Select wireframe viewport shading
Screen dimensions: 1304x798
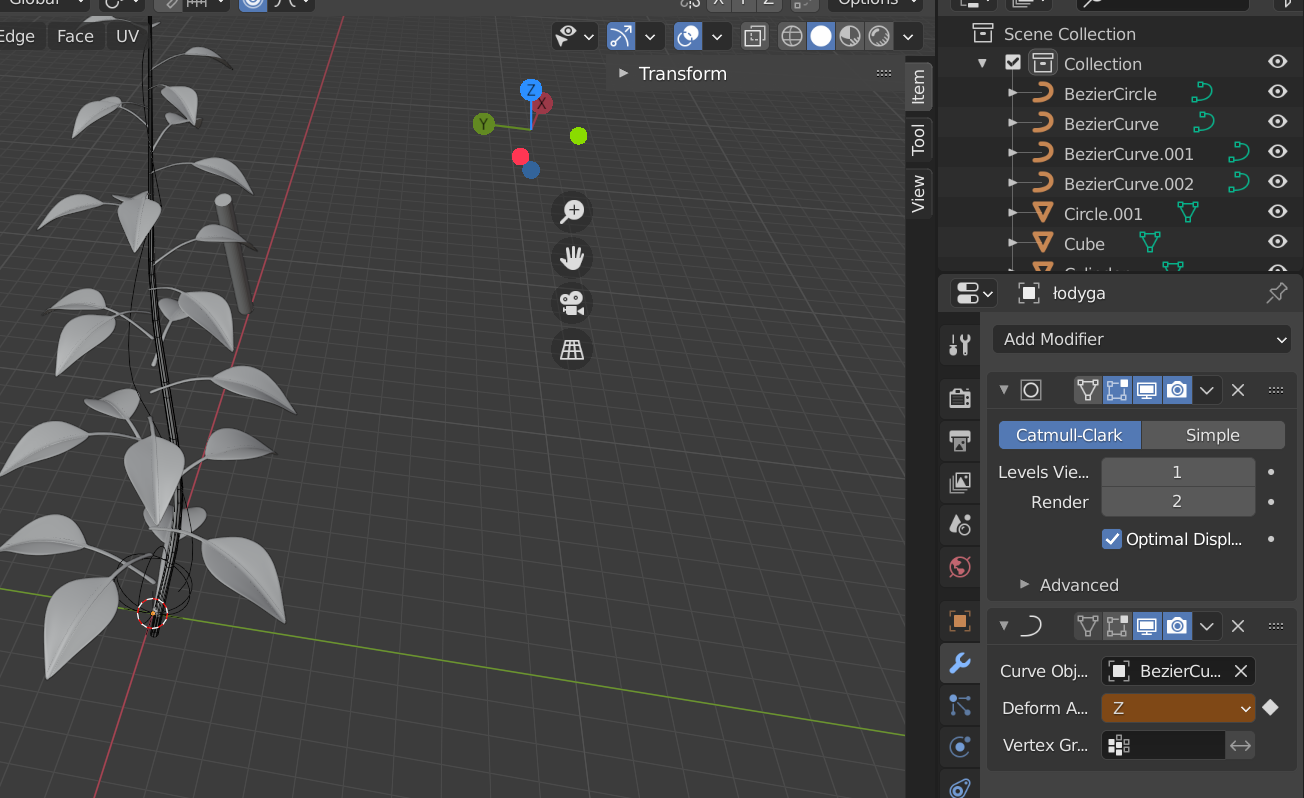[x=792, y=37]
